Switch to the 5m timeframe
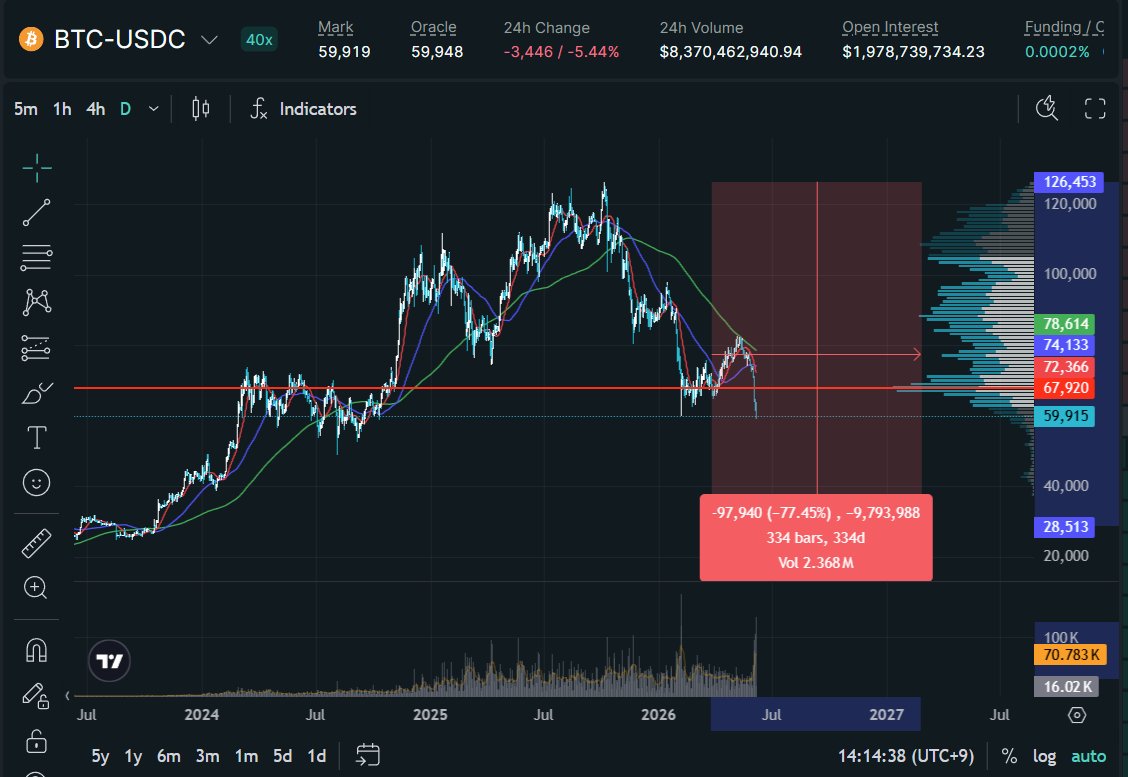The height and width of the screenshot is (777, 1128). point(26,109)
